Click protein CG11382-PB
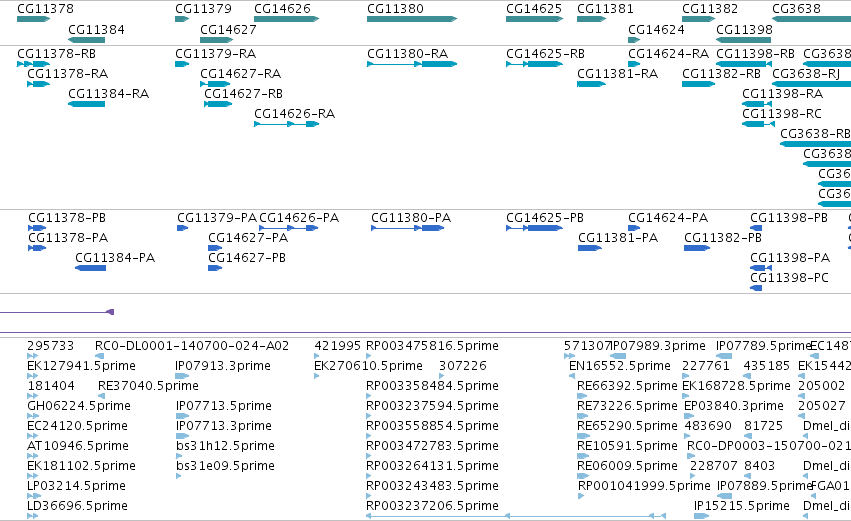Image resolution: width=851 pixels, height=521 pixels. (x=723, y=238)
